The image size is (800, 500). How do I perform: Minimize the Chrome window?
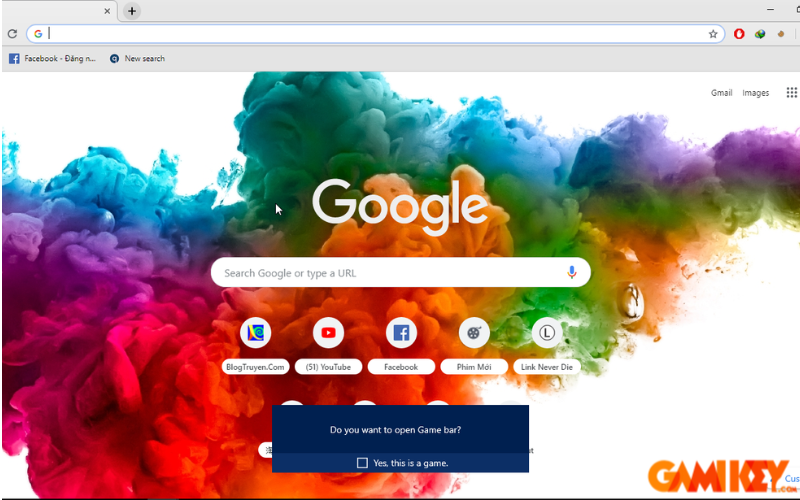click(x=770, y=10)
